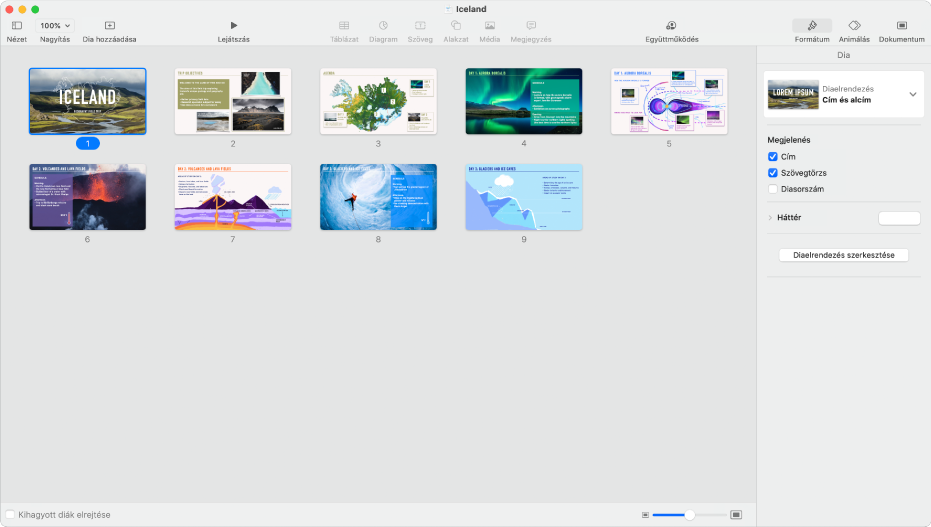Click the Iceland document title
The image size is (931, 527).
point(471,9)
